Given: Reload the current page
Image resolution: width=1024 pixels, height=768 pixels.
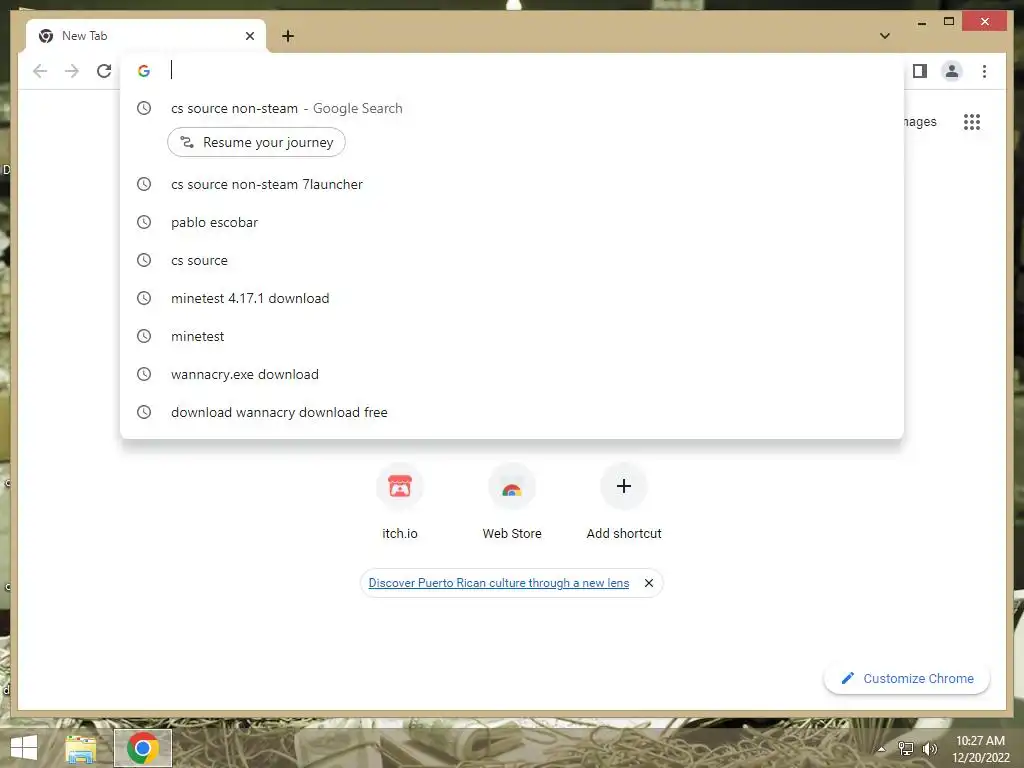Looking at the screenshot, I should pos(104,71).
